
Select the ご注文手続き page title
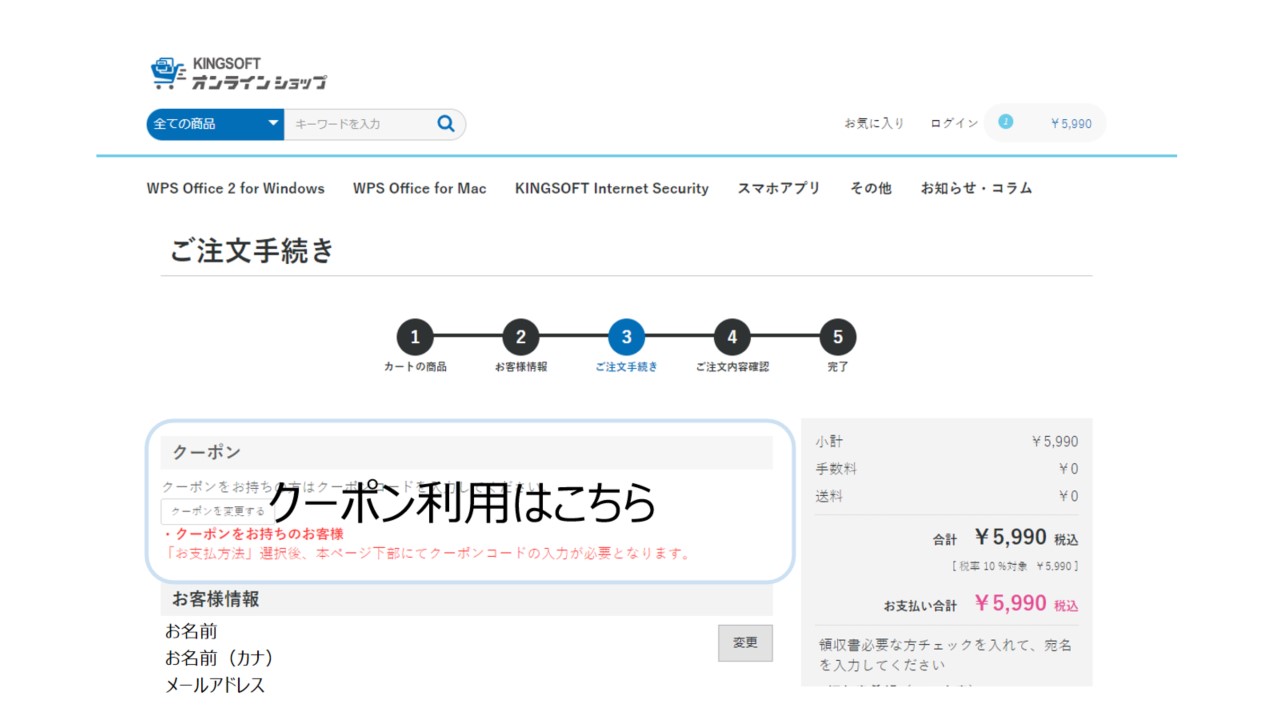pos(252,250)
